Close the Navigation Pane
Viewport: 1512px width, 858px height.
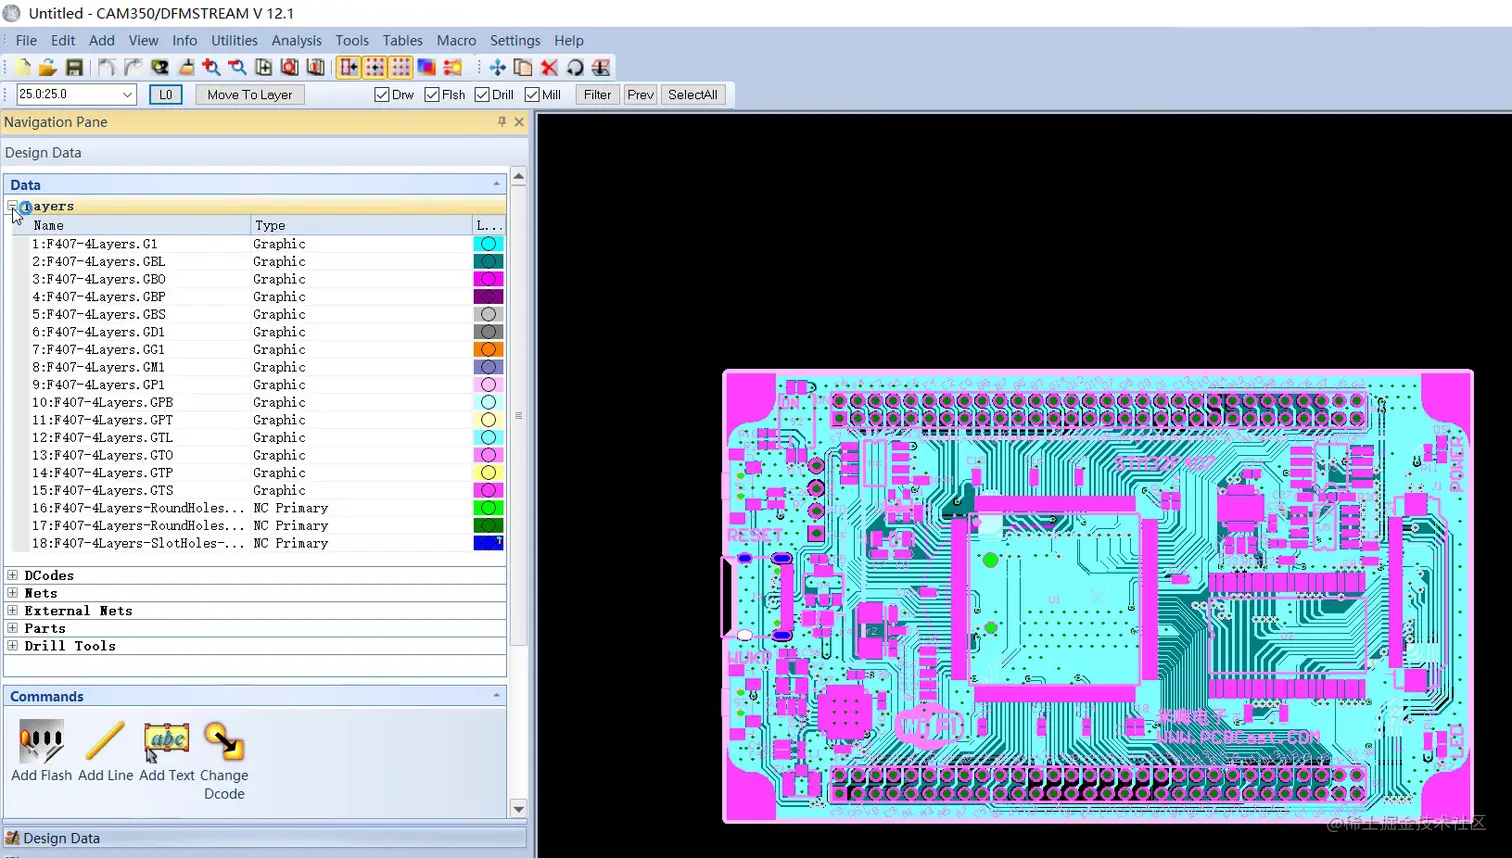pos(519,122)
